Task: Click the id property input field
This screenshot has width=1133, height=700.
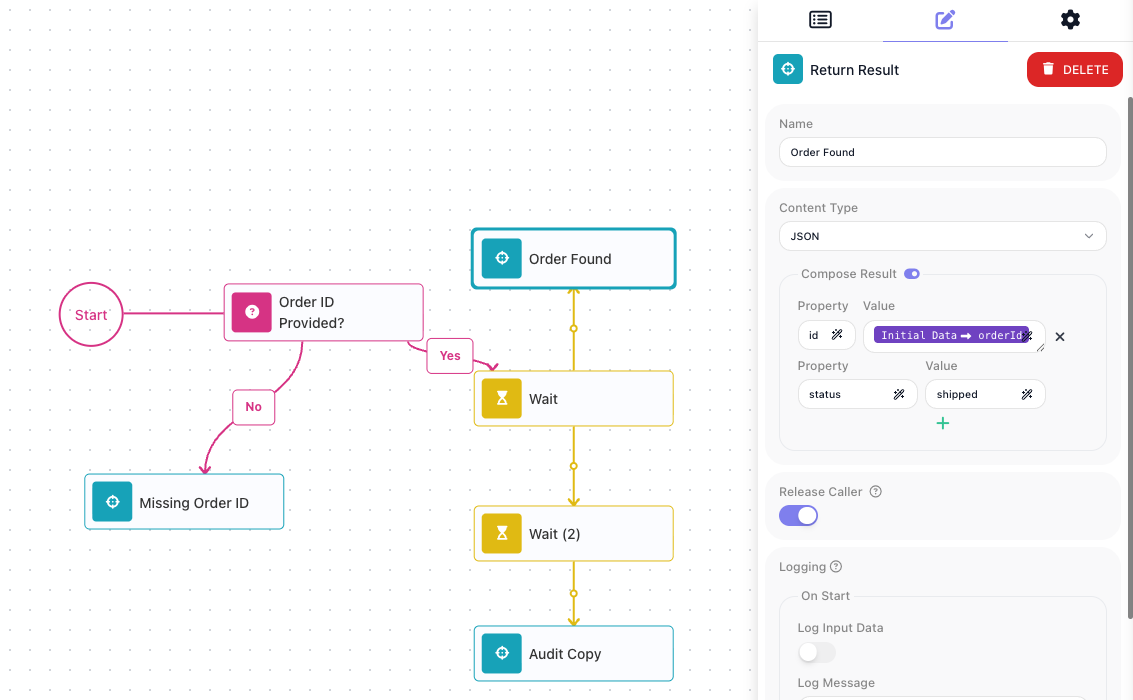Action: tap(827, 335)
